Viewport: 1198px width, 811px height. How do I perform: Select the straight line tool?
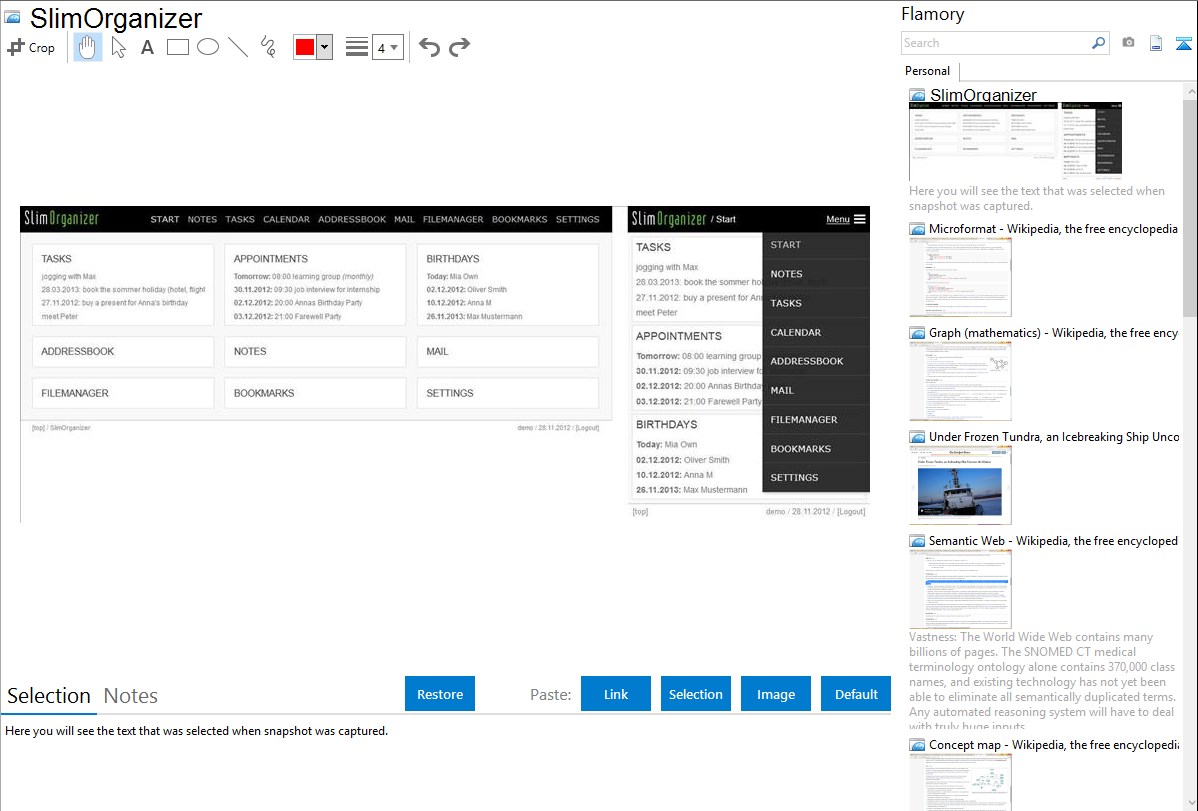pyautogui.click(x=238, y=47)
